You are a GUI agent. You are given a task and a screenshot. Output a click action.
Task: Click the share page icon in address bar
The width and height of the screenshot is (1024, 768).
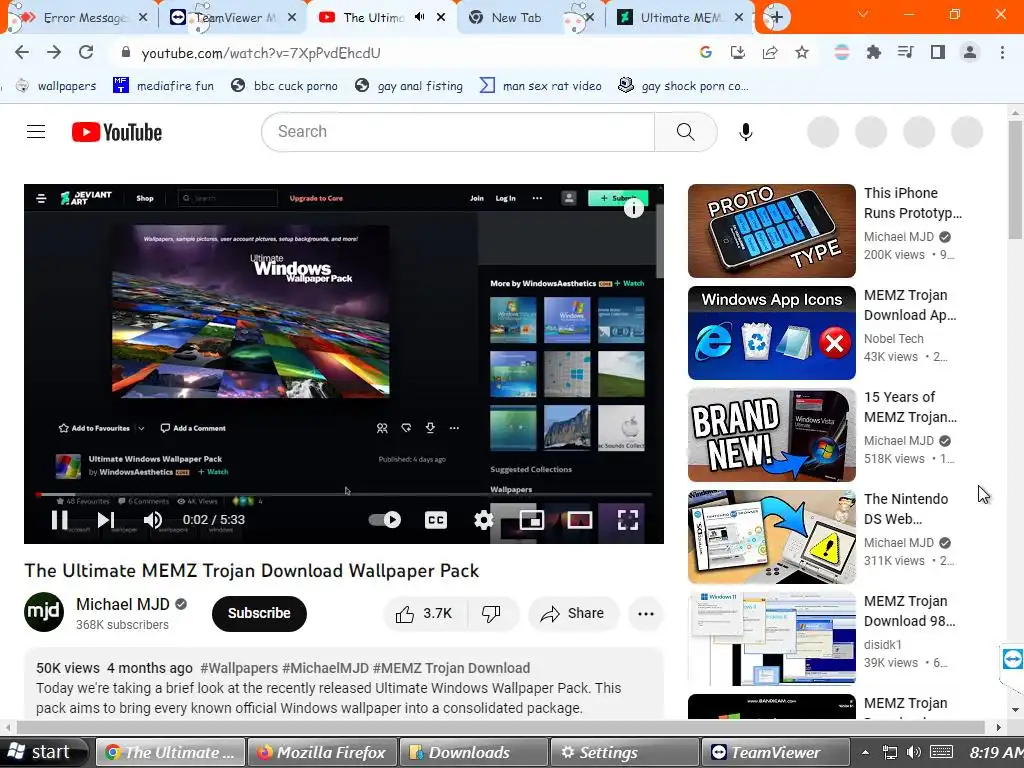tap(770, 53)
